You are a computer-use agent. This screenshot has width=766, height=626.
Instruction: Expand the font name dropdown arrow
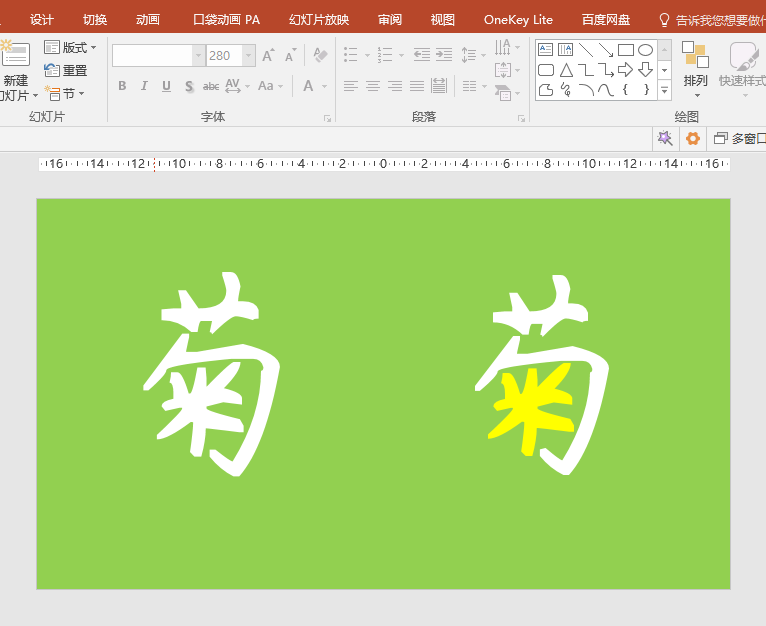[198, 56]
